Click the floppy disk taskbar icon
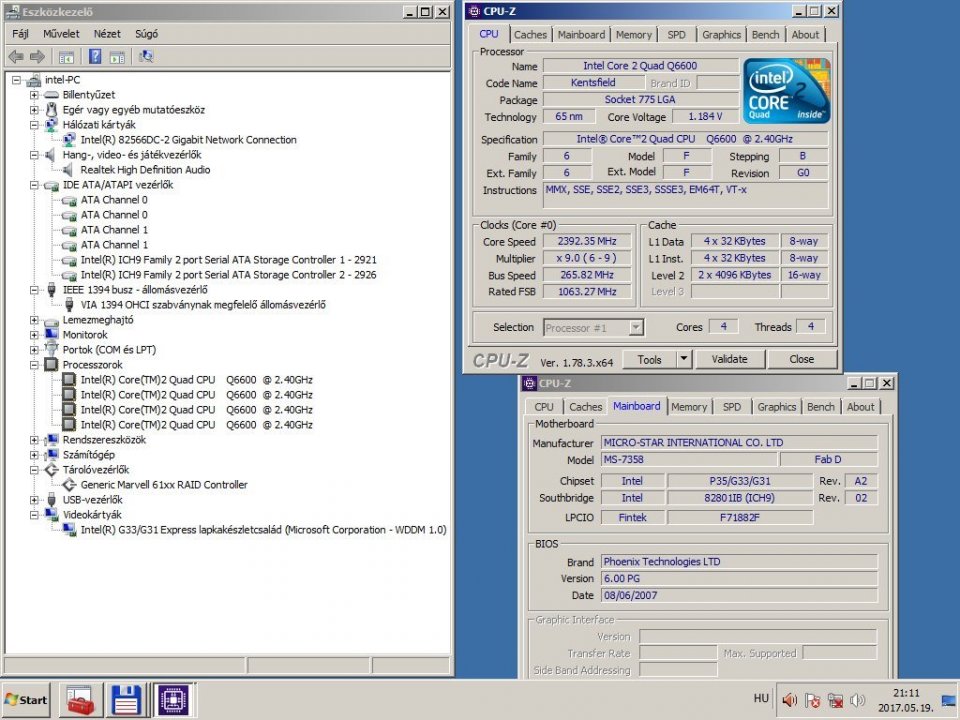Image resolution: width=960 pixels, height=720 pixels. (126, 699)
